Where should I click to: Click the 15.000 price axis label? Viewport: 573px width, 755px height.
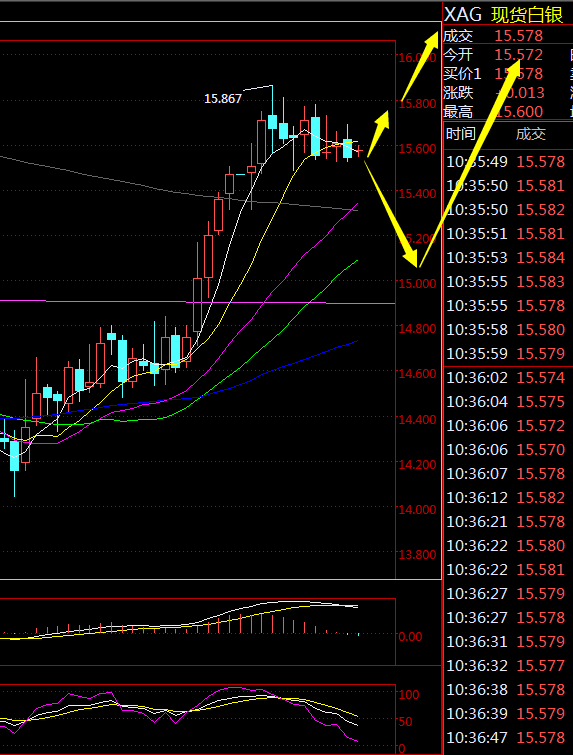click(x=417, y=284)
